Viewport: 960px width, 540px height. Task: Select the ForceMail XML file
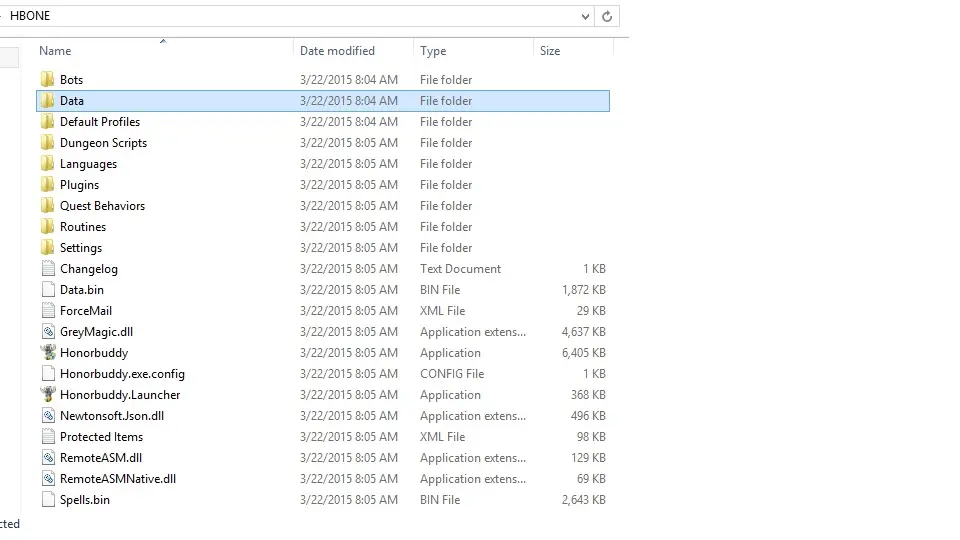(86, 311)
